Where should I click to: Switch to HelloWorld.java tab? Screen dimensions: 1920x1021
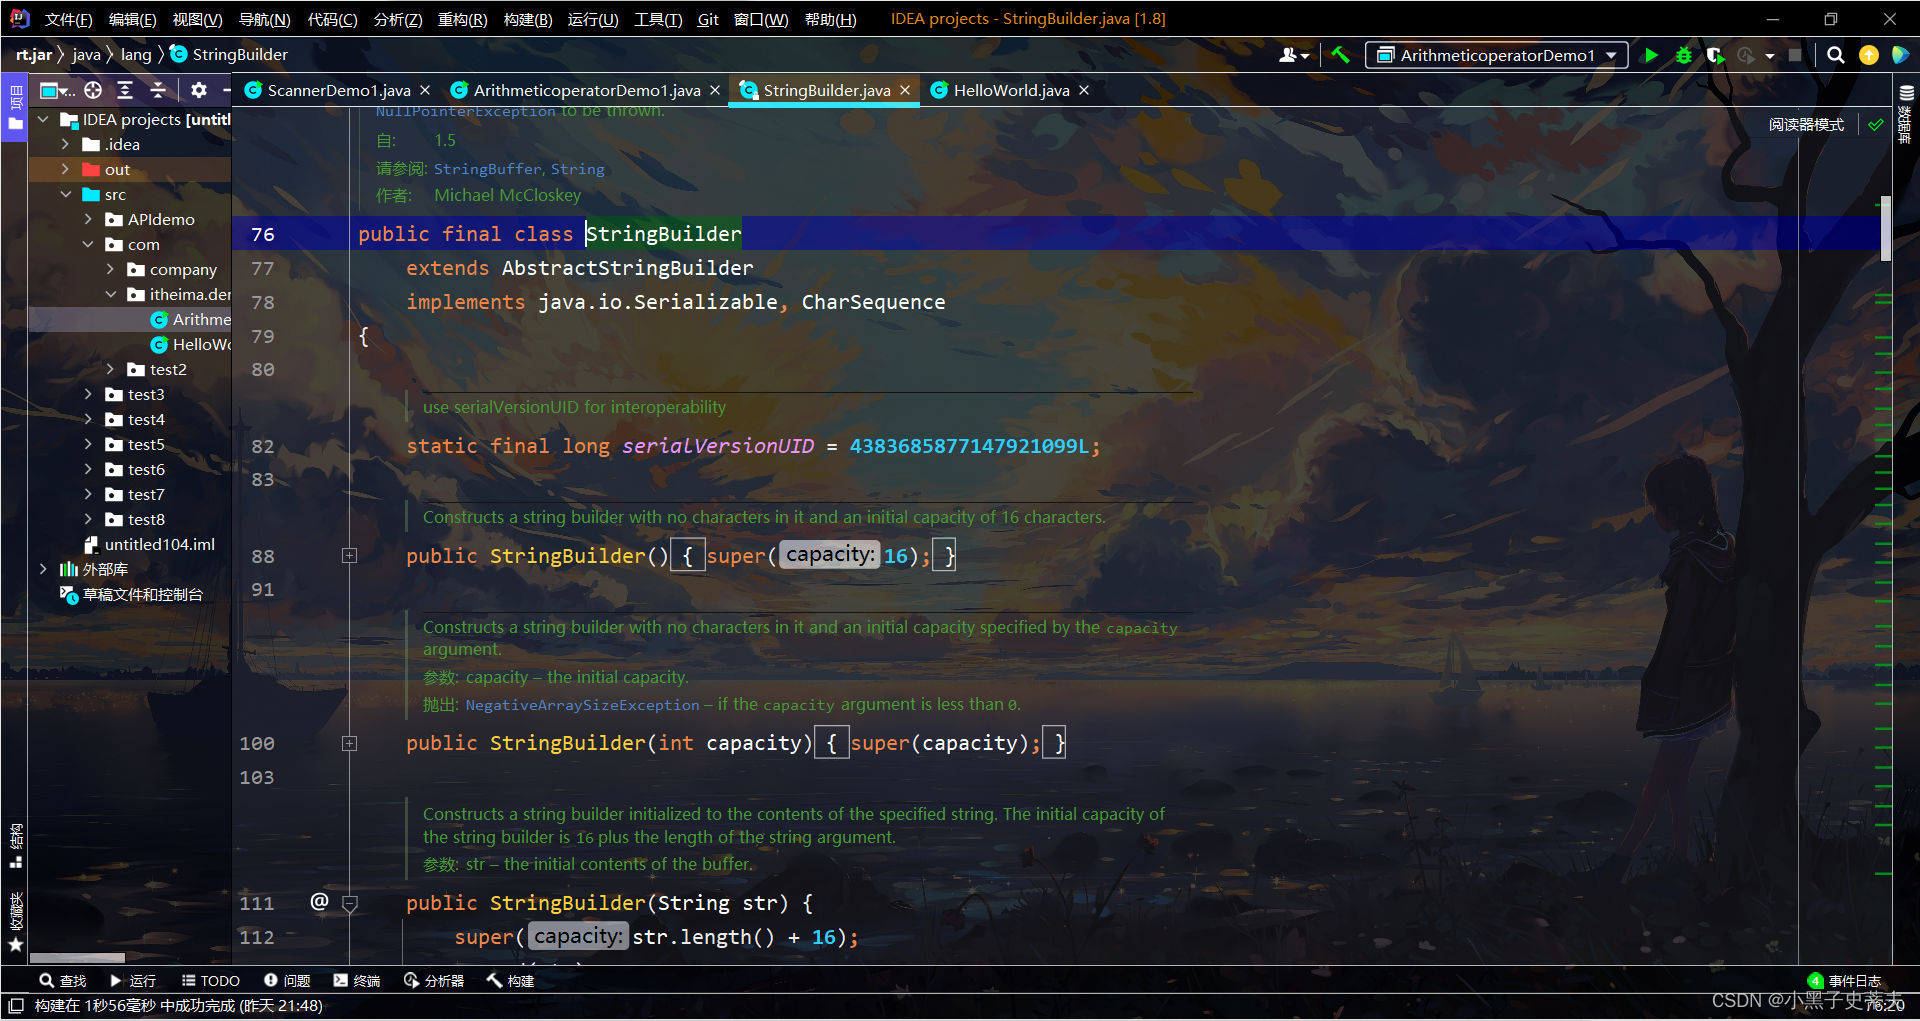coord(1011,90)
